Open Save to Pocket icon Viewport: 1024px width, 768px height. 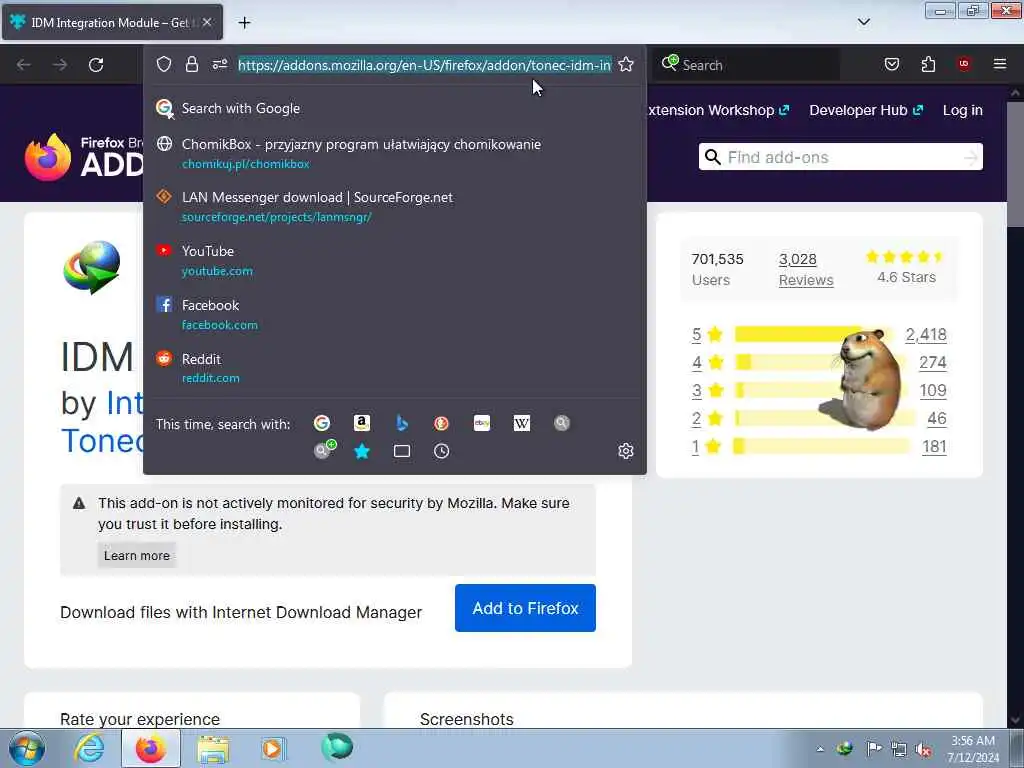tap(891, 64)
